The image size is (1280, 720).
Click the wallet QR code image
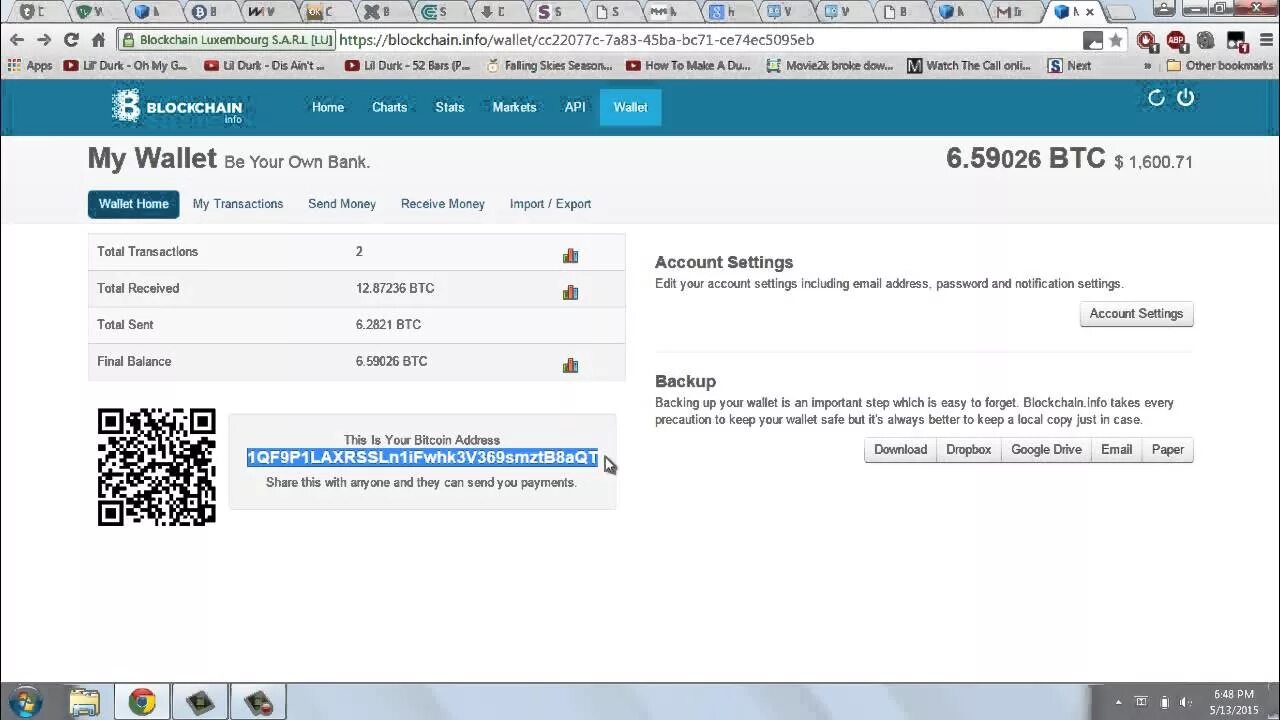click(157, 467)
